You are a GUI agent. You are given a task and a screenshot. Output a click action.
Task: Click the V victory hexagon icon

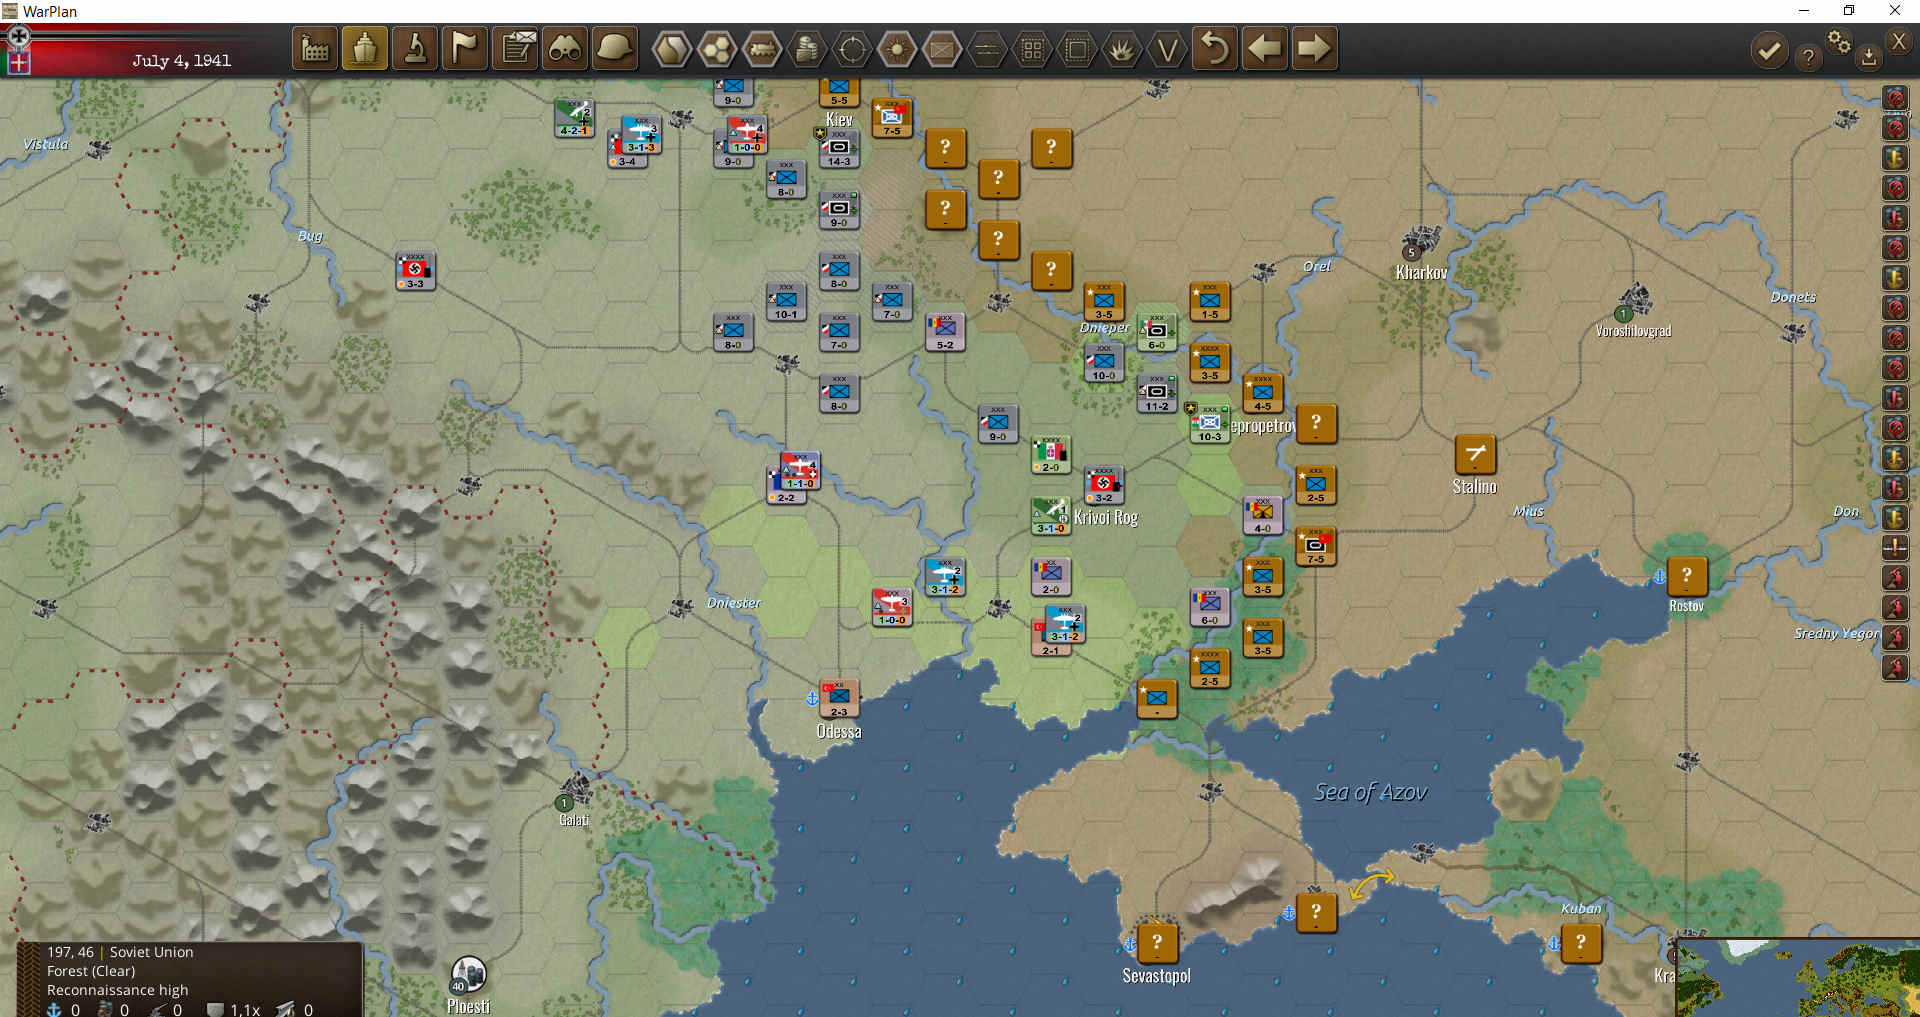1167,49
